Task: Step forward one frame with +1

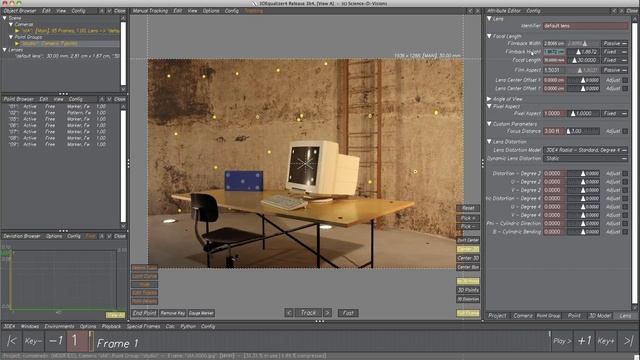Action: coord(584,341)
